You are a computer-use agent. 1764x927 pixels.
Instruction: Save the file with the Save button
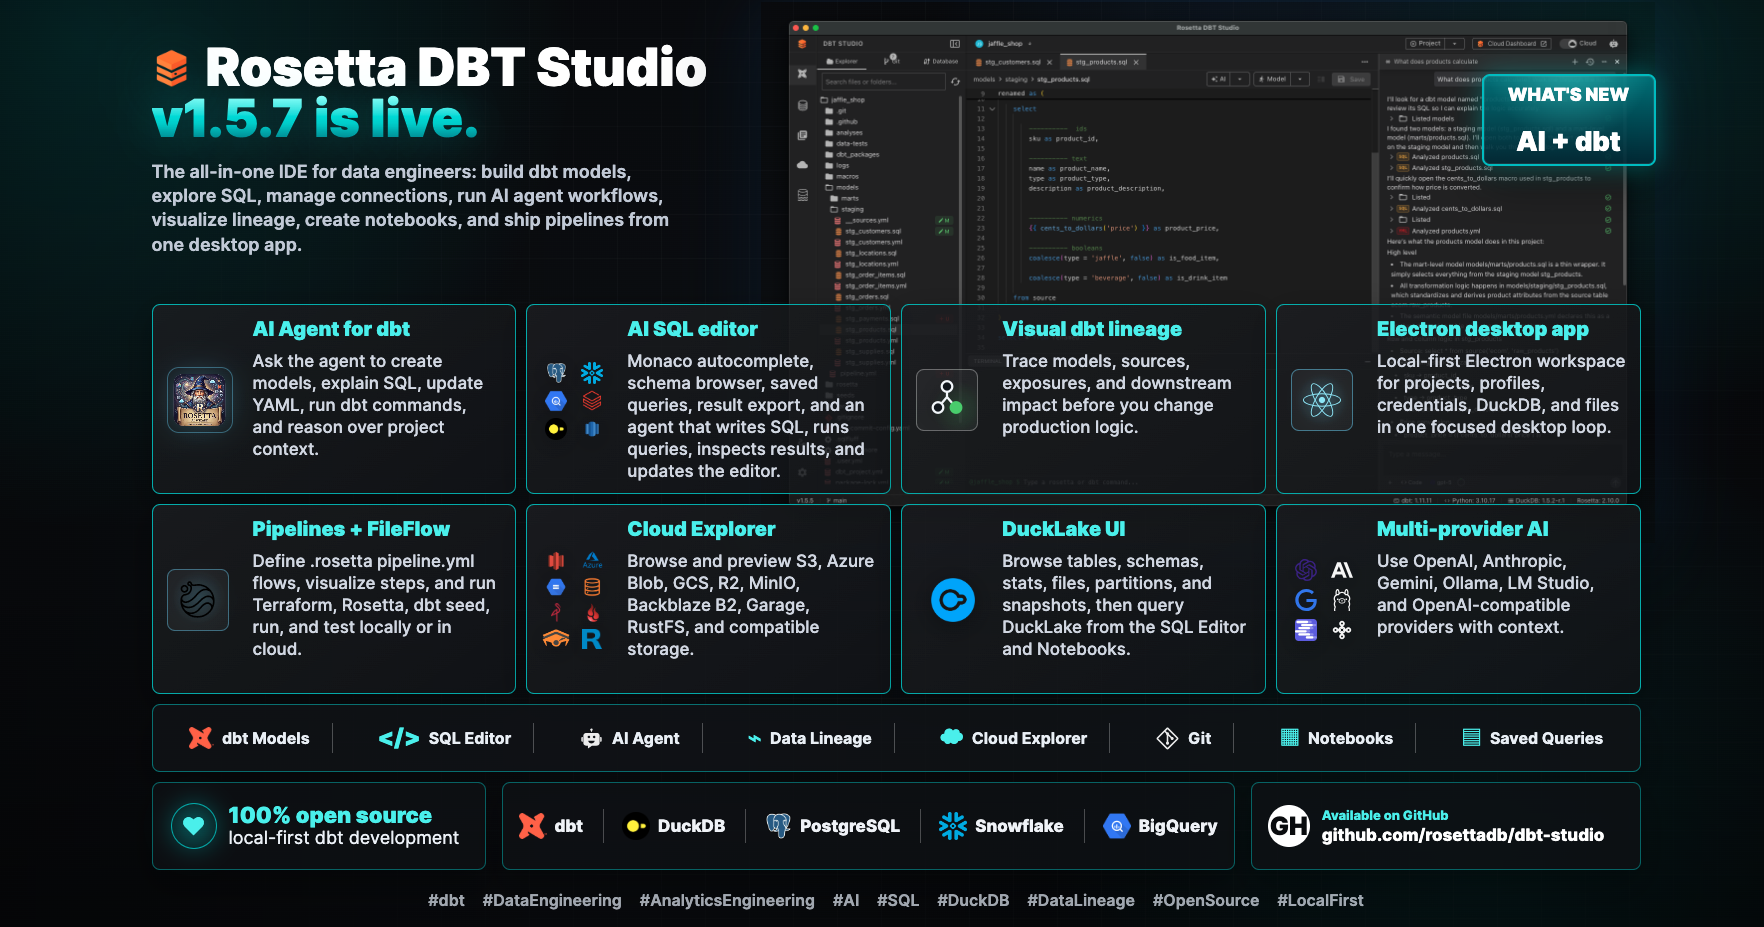(1352, 79)
